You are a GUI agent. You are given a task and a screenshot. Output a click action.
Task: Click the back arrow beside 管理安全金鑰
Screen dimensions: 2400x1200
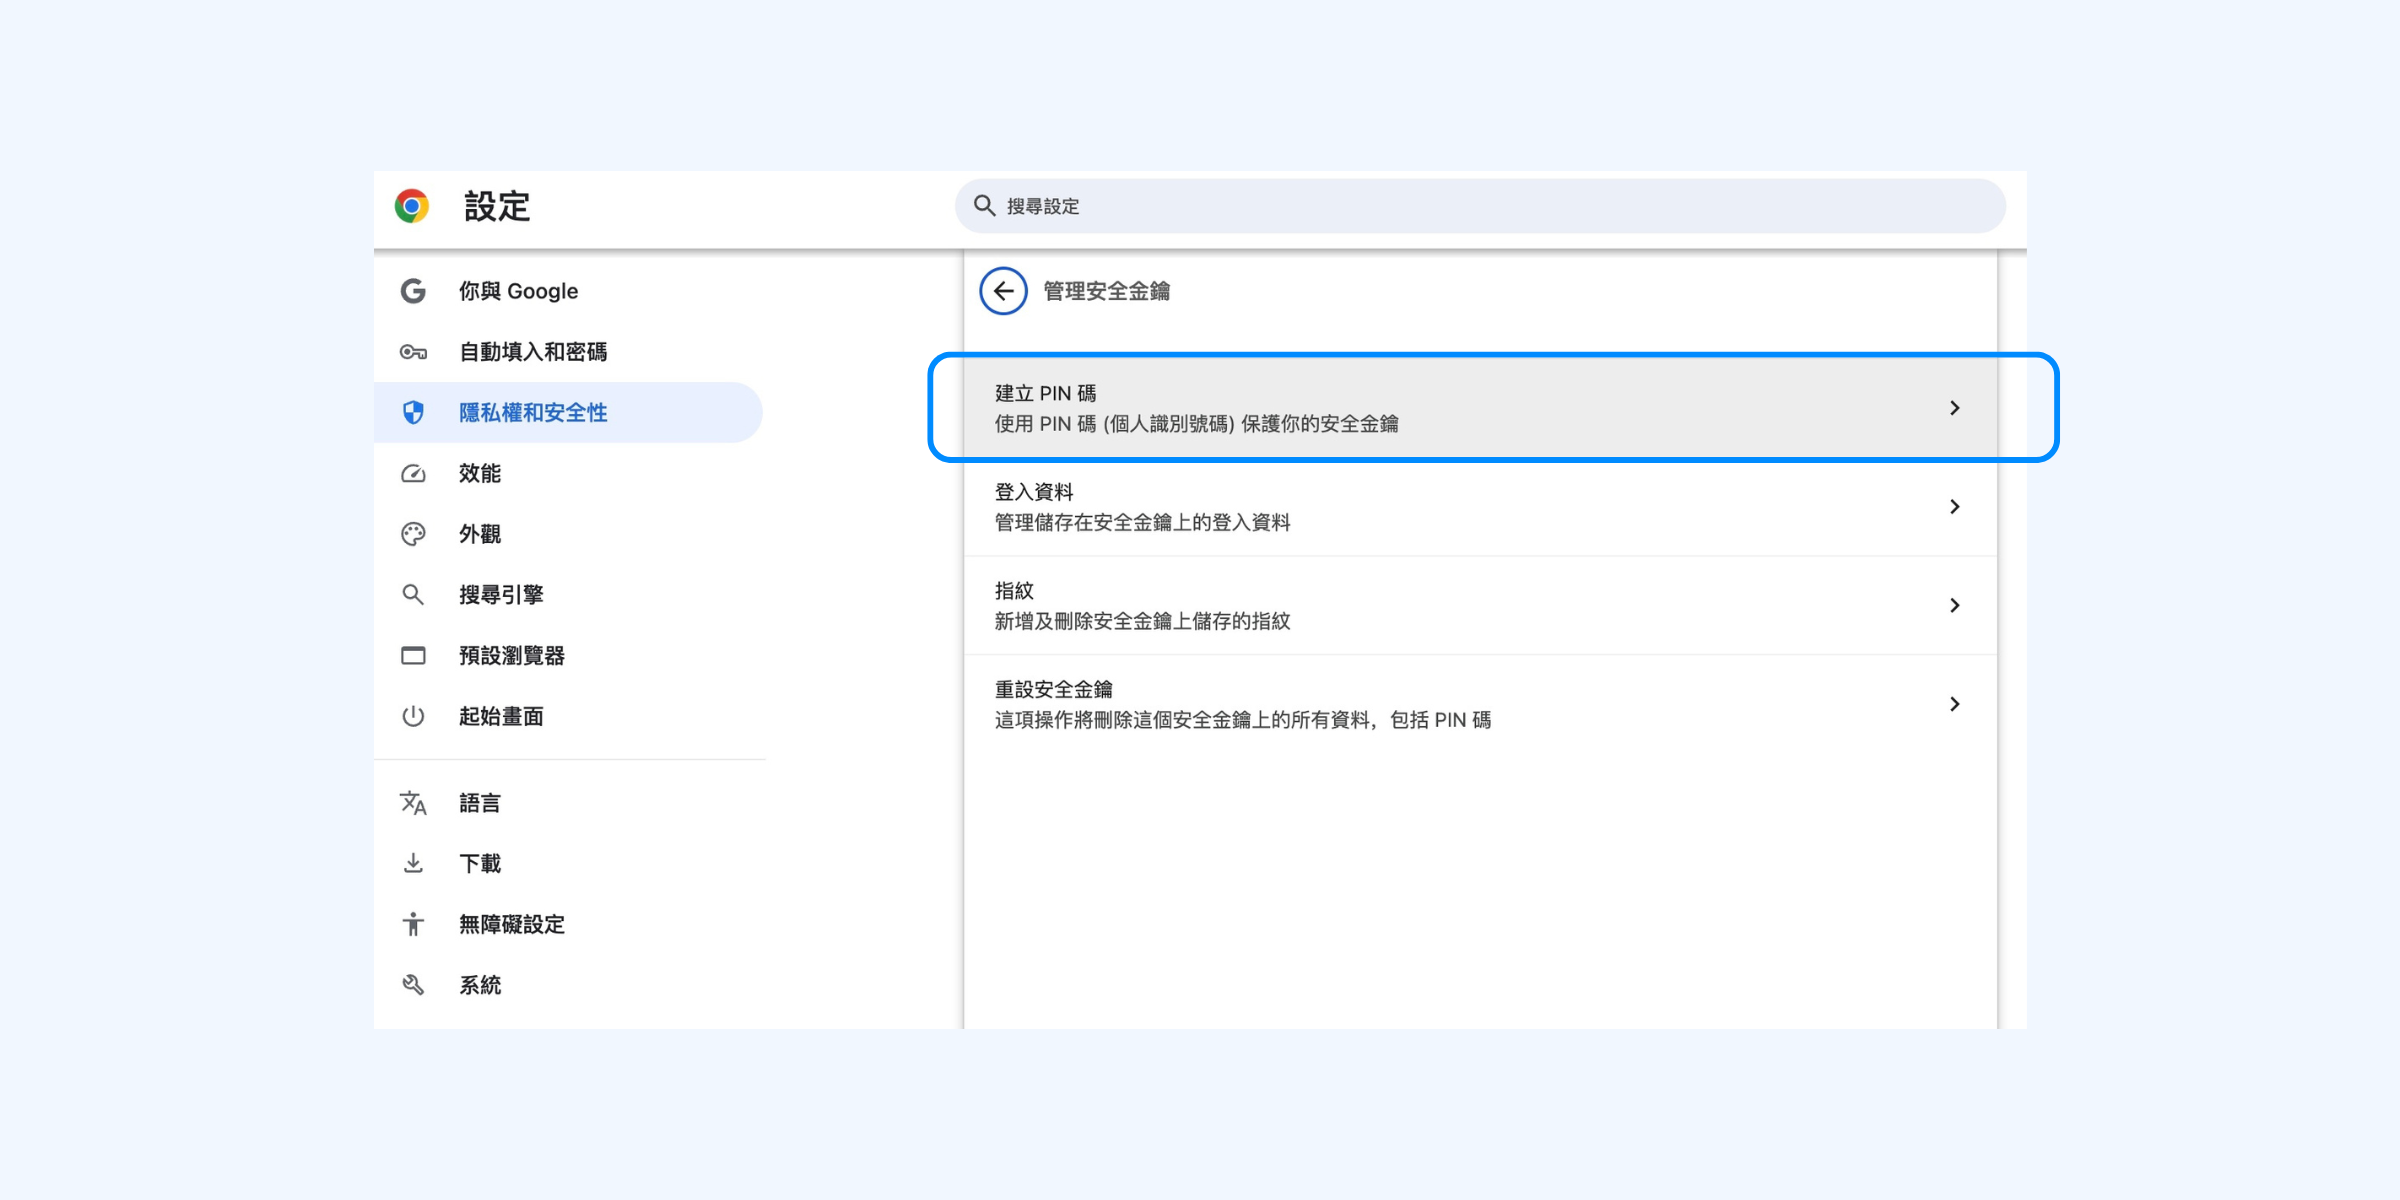point(1003,291)
